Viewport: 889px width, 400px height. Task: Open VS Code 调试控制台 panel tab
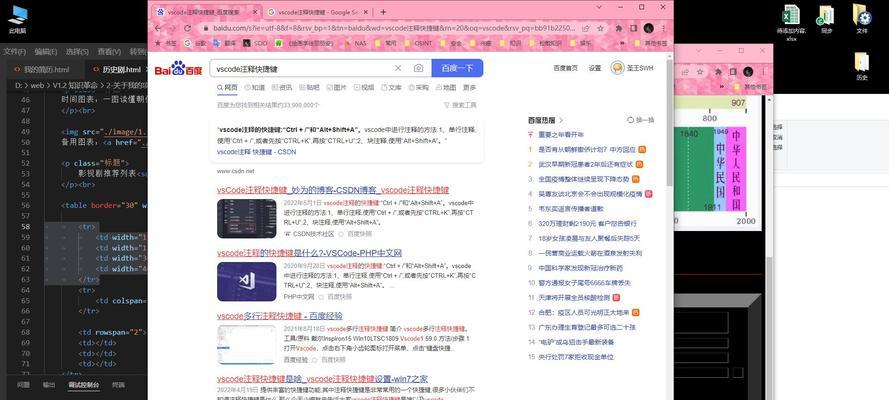pos(84,385)
